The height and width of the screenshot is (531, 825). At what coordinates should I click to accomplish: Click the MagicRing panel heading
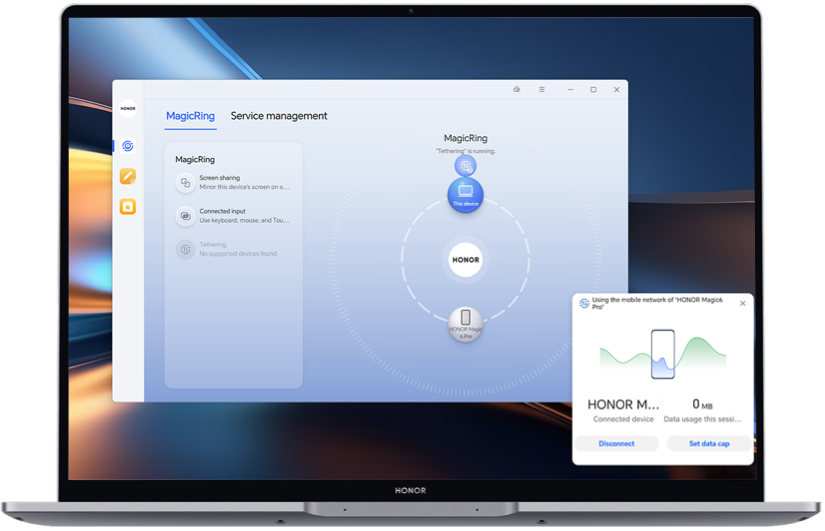(195, 159)
